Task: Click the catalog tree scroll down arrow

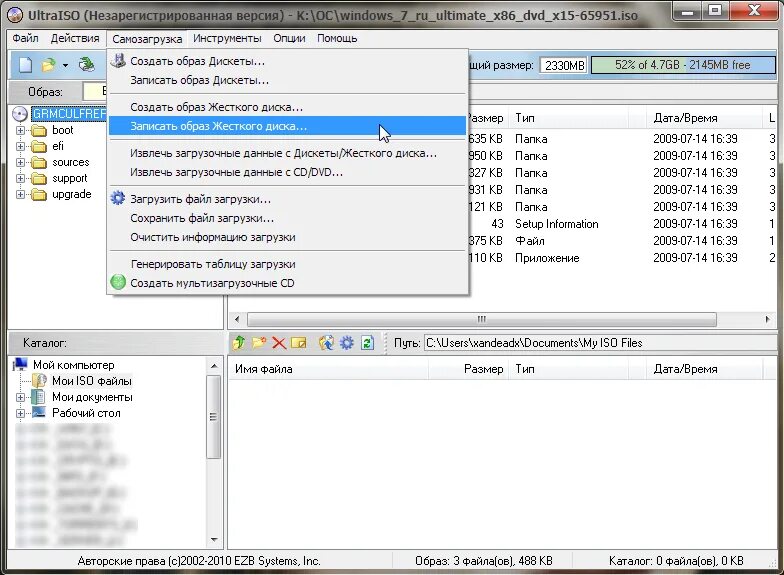Action: click(x=214, y=540)
